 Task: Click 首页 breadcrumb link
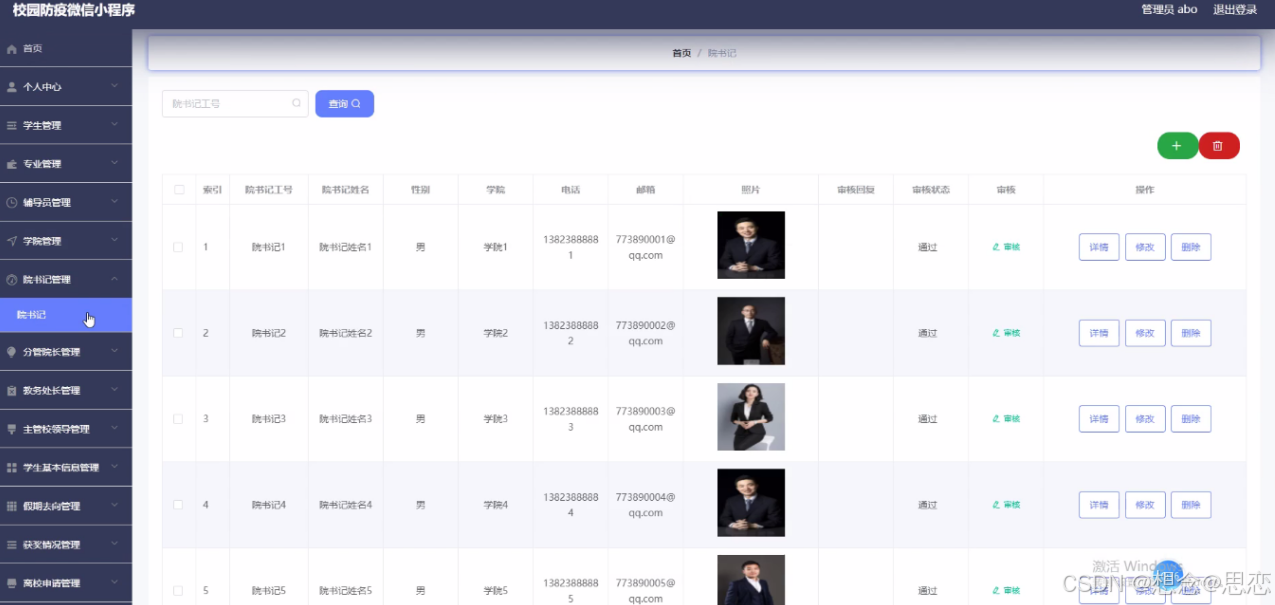click(681, 53)
